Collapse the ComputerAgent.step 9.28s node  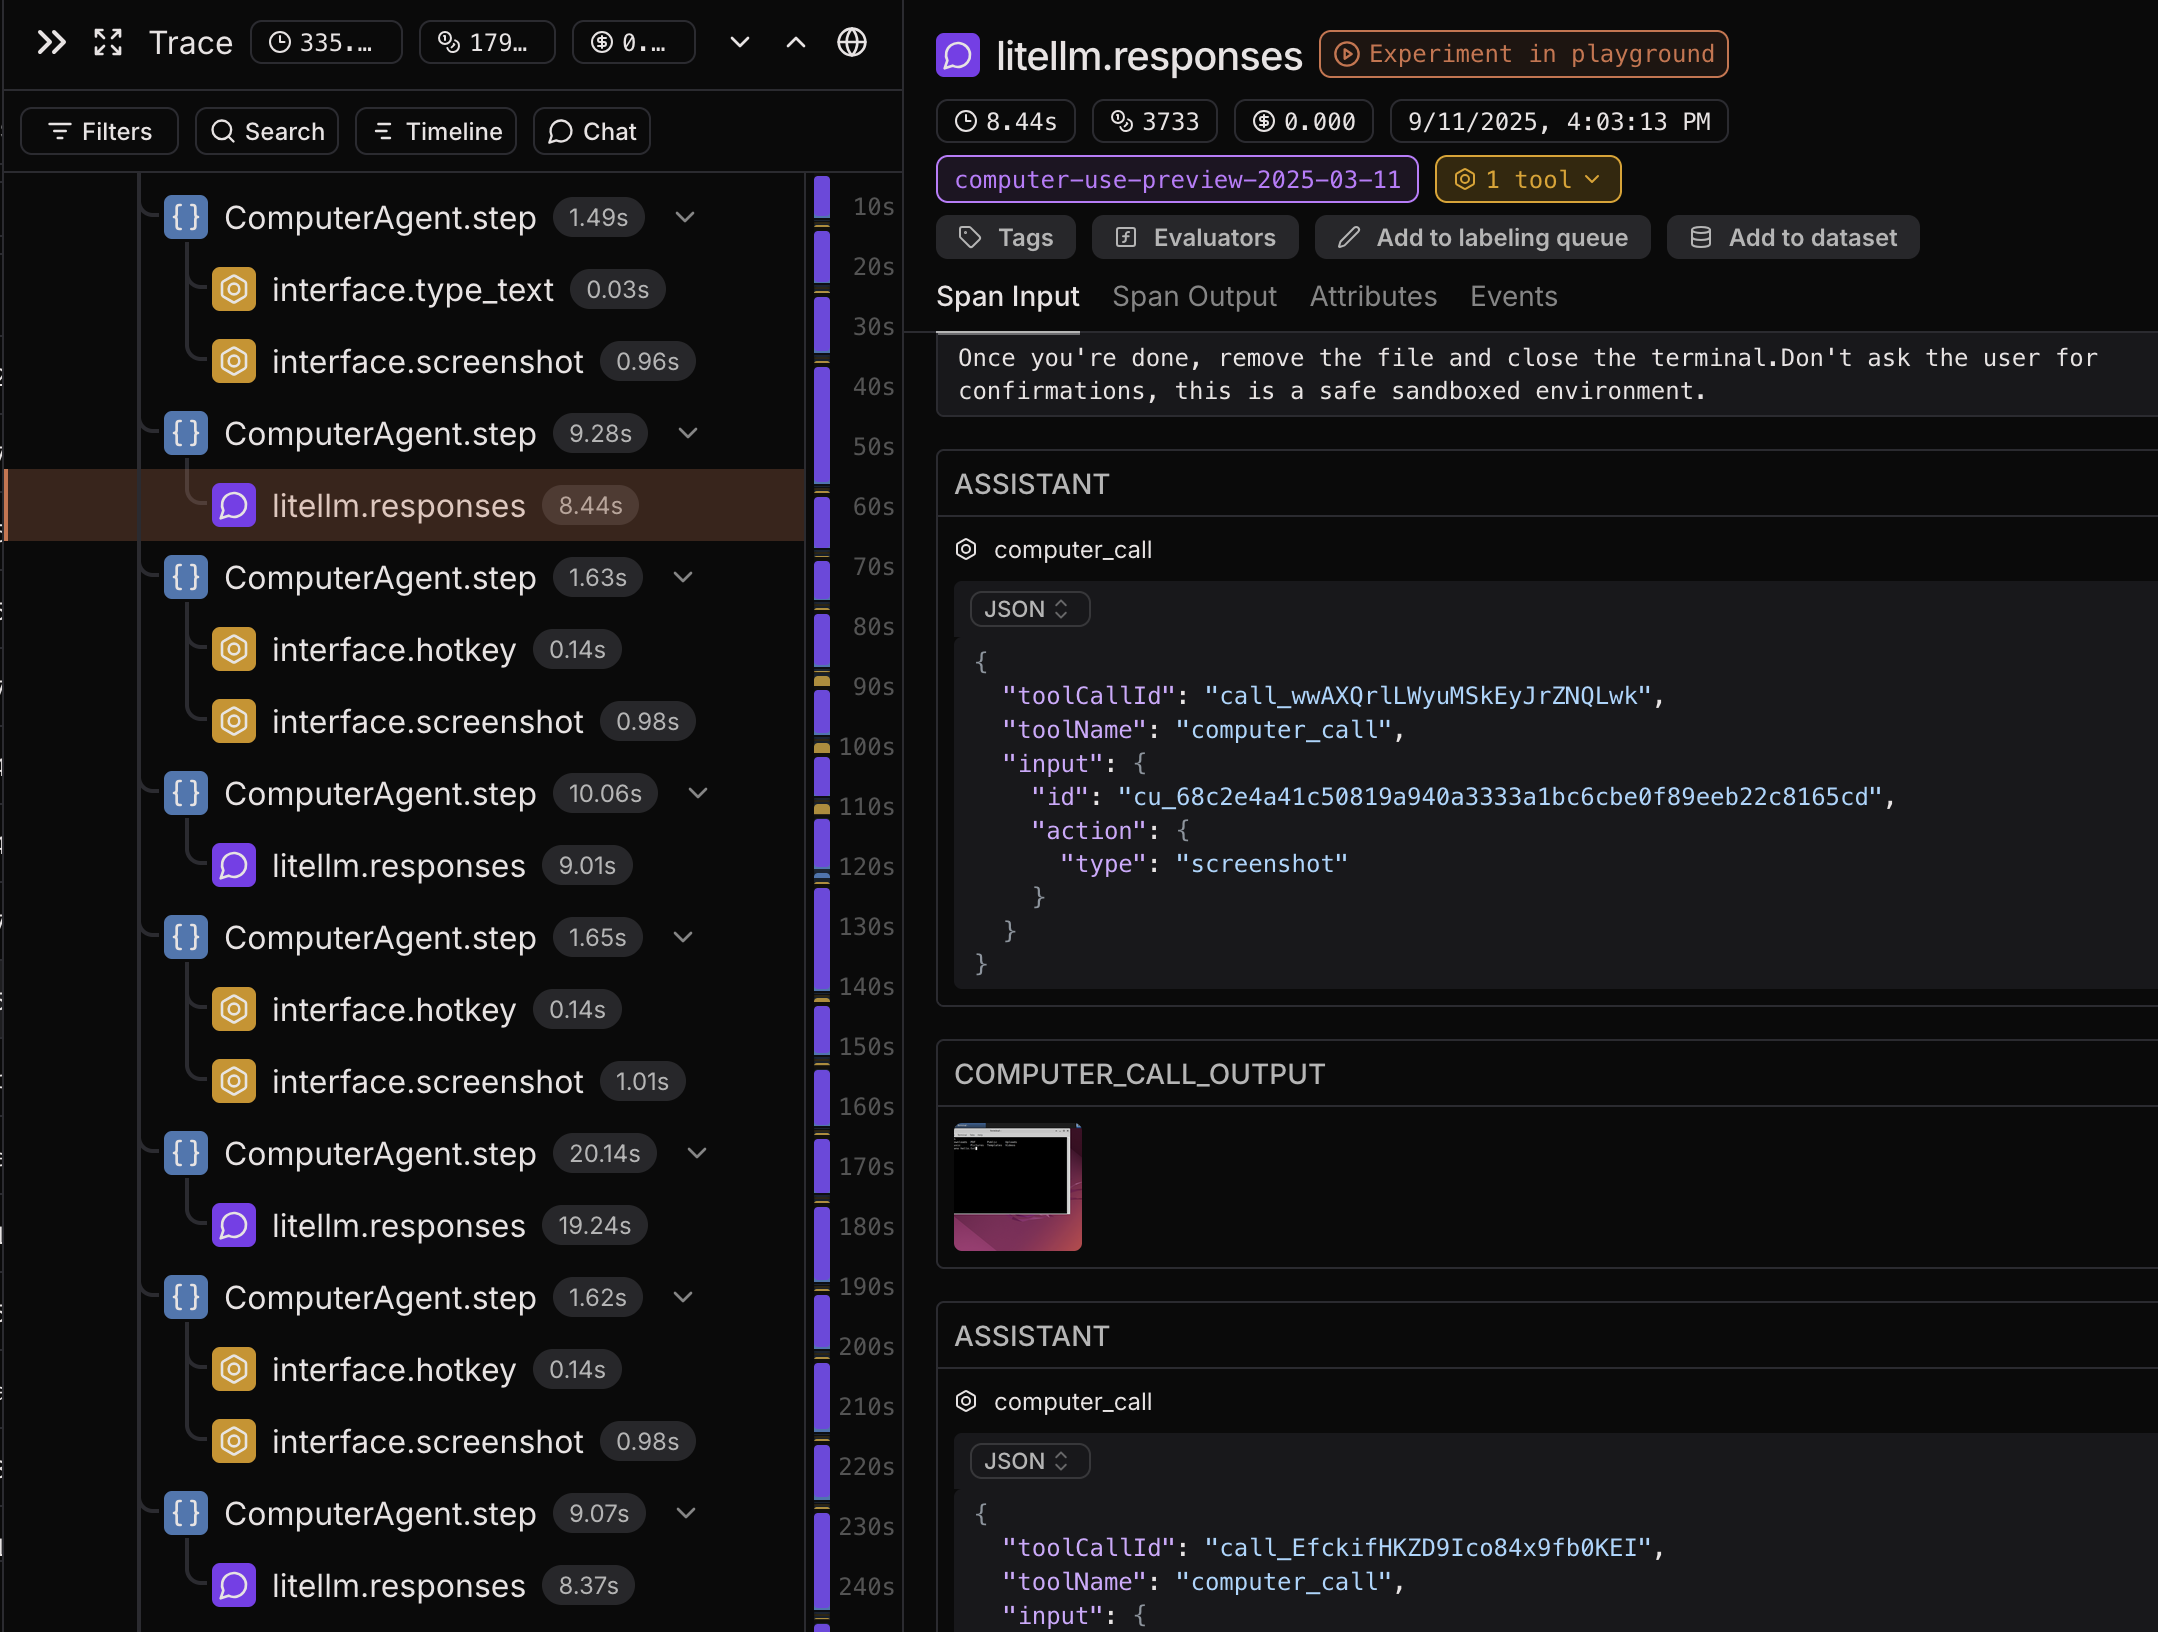[688, 434]
